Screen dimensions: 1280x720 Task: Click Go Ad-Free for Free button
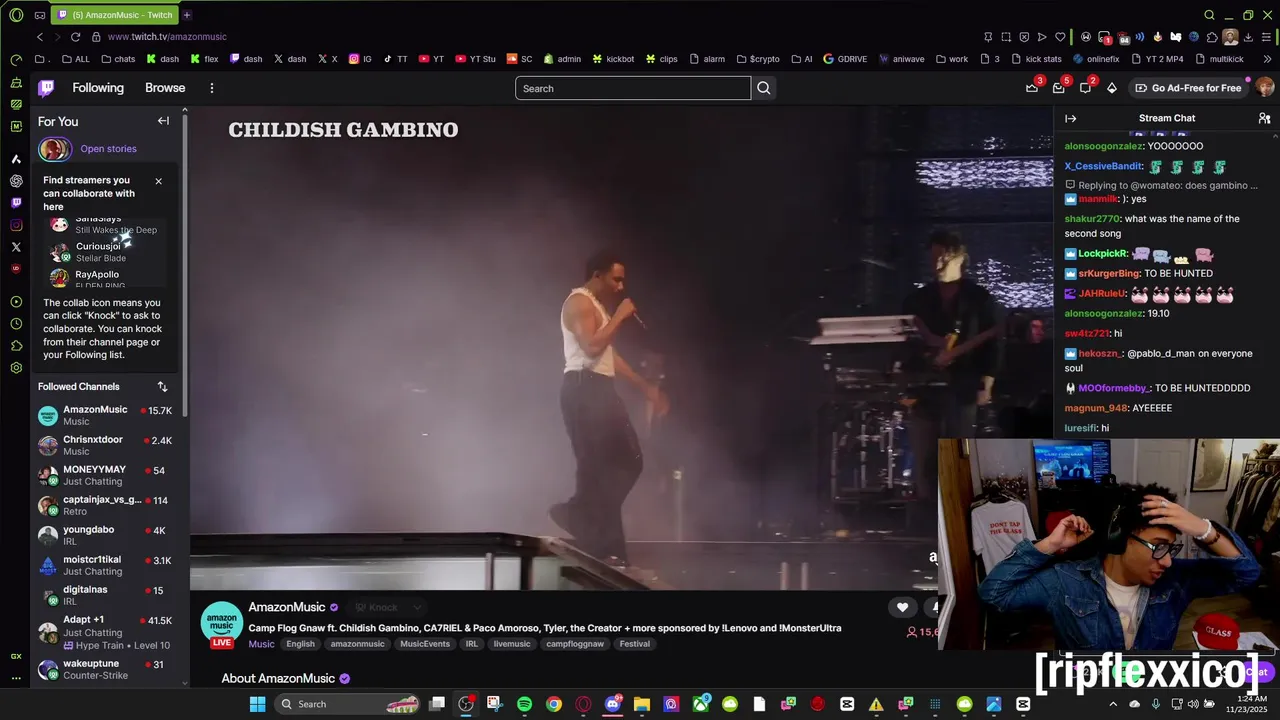pyautogui.click(x=1188, y=88)
